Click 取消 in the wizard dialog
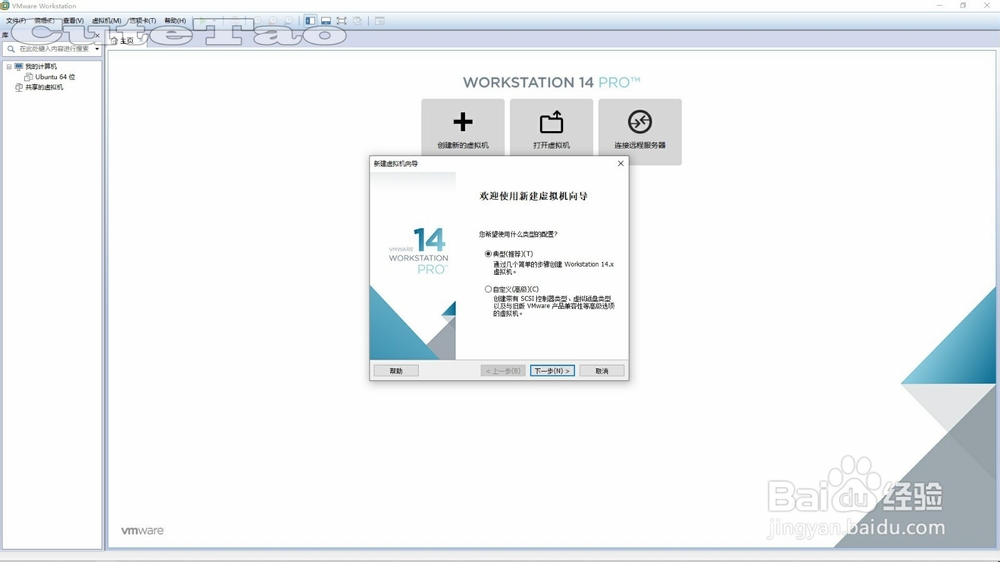The image size is (1000, 562). (x=601, y=371)
